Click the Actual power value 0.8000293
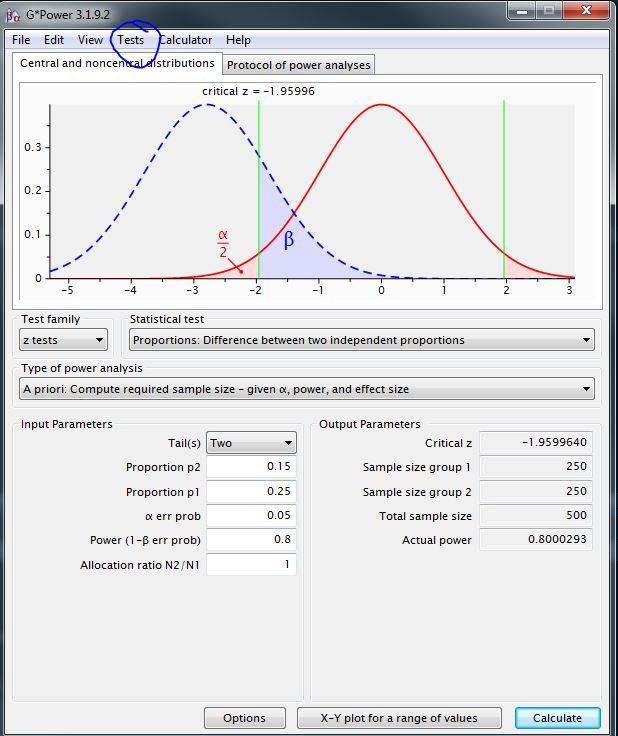Screen dimensions: 618x736 click(536, 539)
